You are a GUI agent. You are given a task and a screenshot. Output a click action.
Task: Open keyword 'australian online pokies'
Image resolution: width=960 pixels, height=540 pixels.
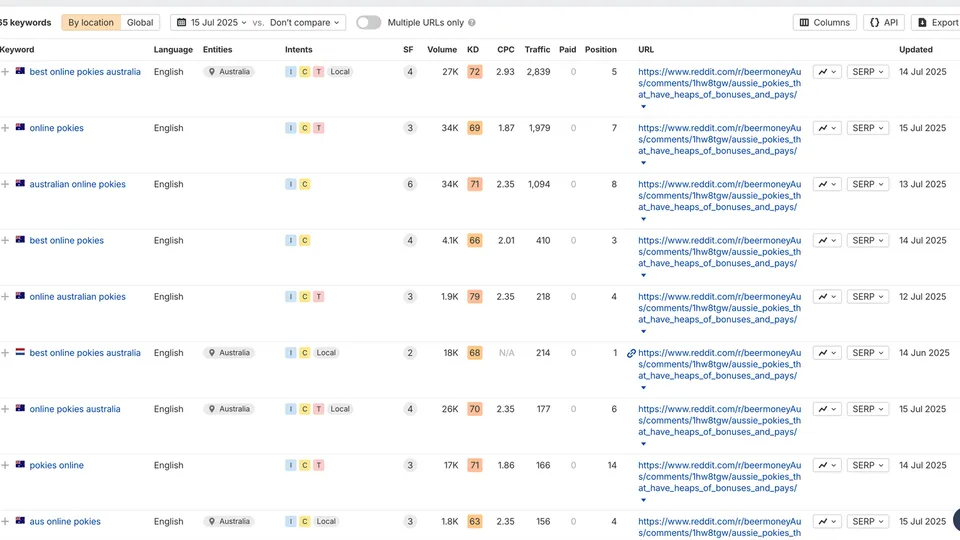77,184
